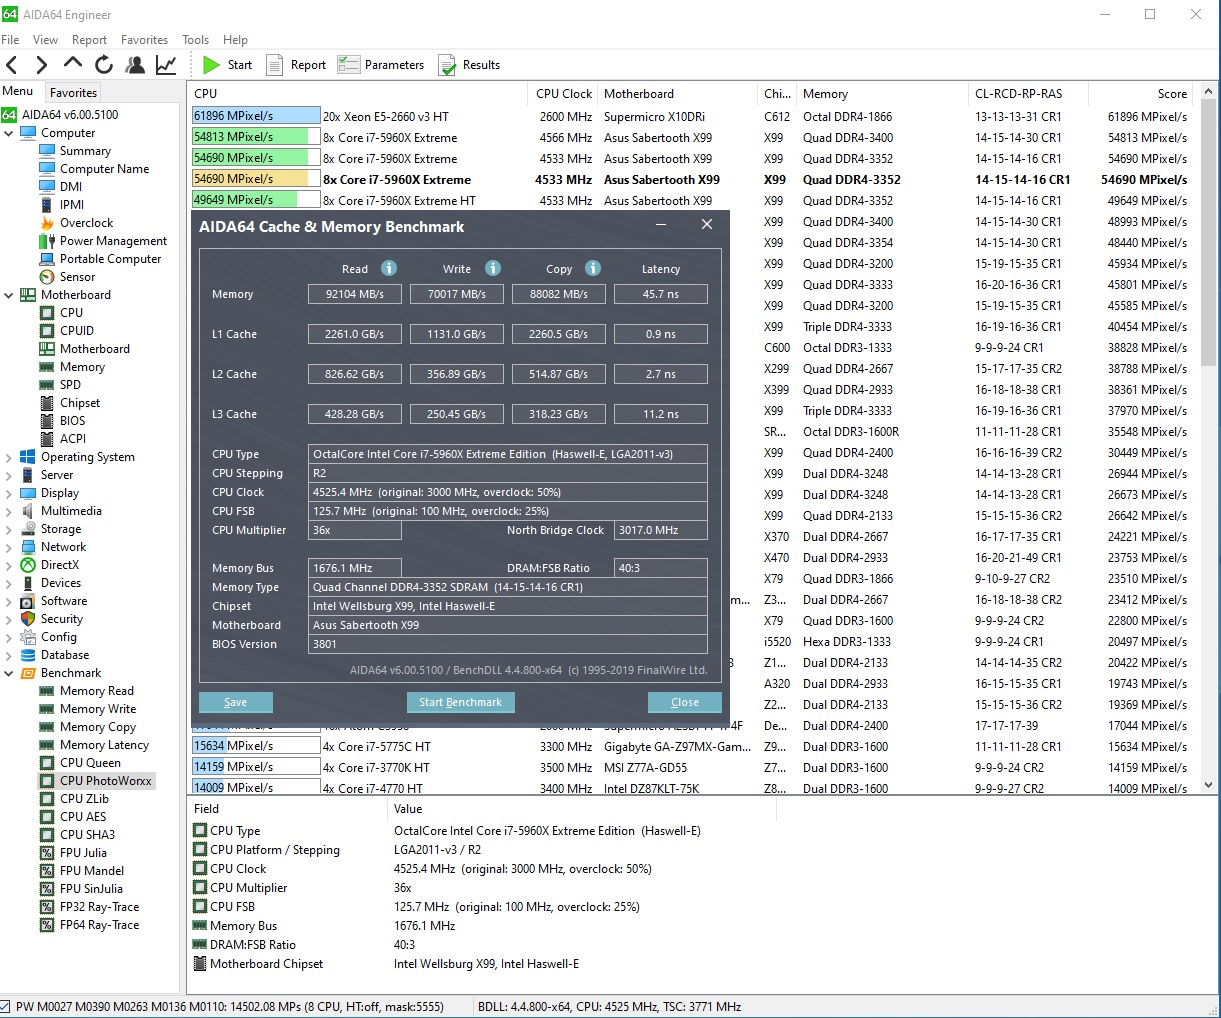
Task: Expand the Operating System node
Action: 9,457
